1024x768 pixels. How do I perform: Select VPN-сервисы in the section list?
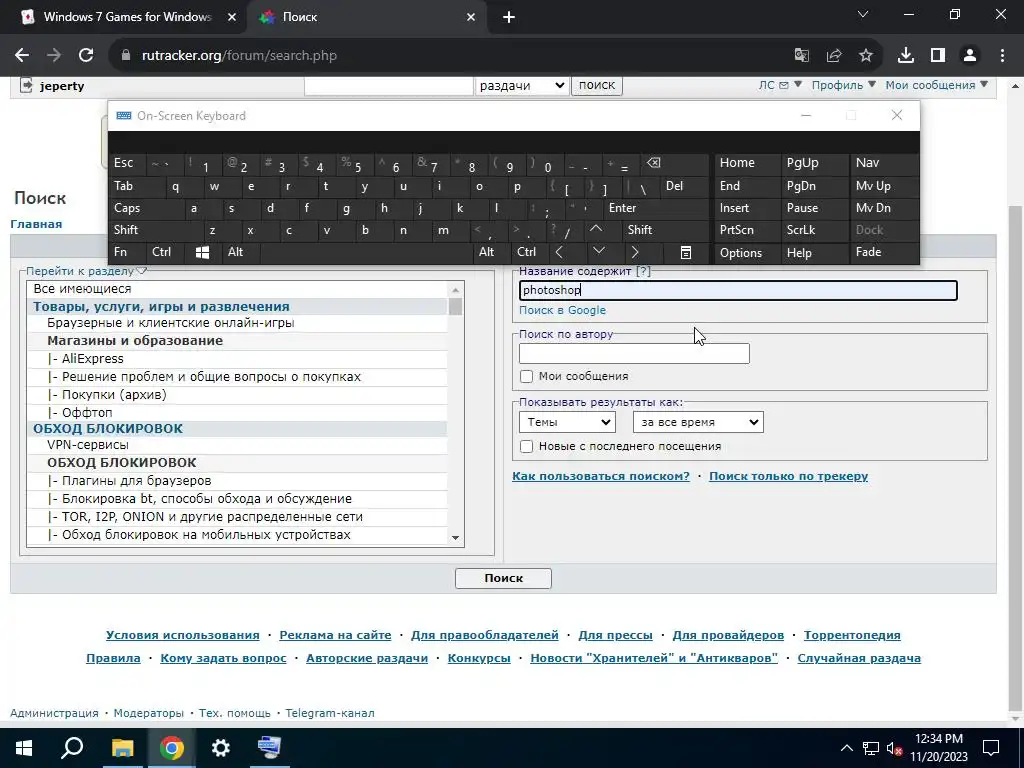click(237, 445)
